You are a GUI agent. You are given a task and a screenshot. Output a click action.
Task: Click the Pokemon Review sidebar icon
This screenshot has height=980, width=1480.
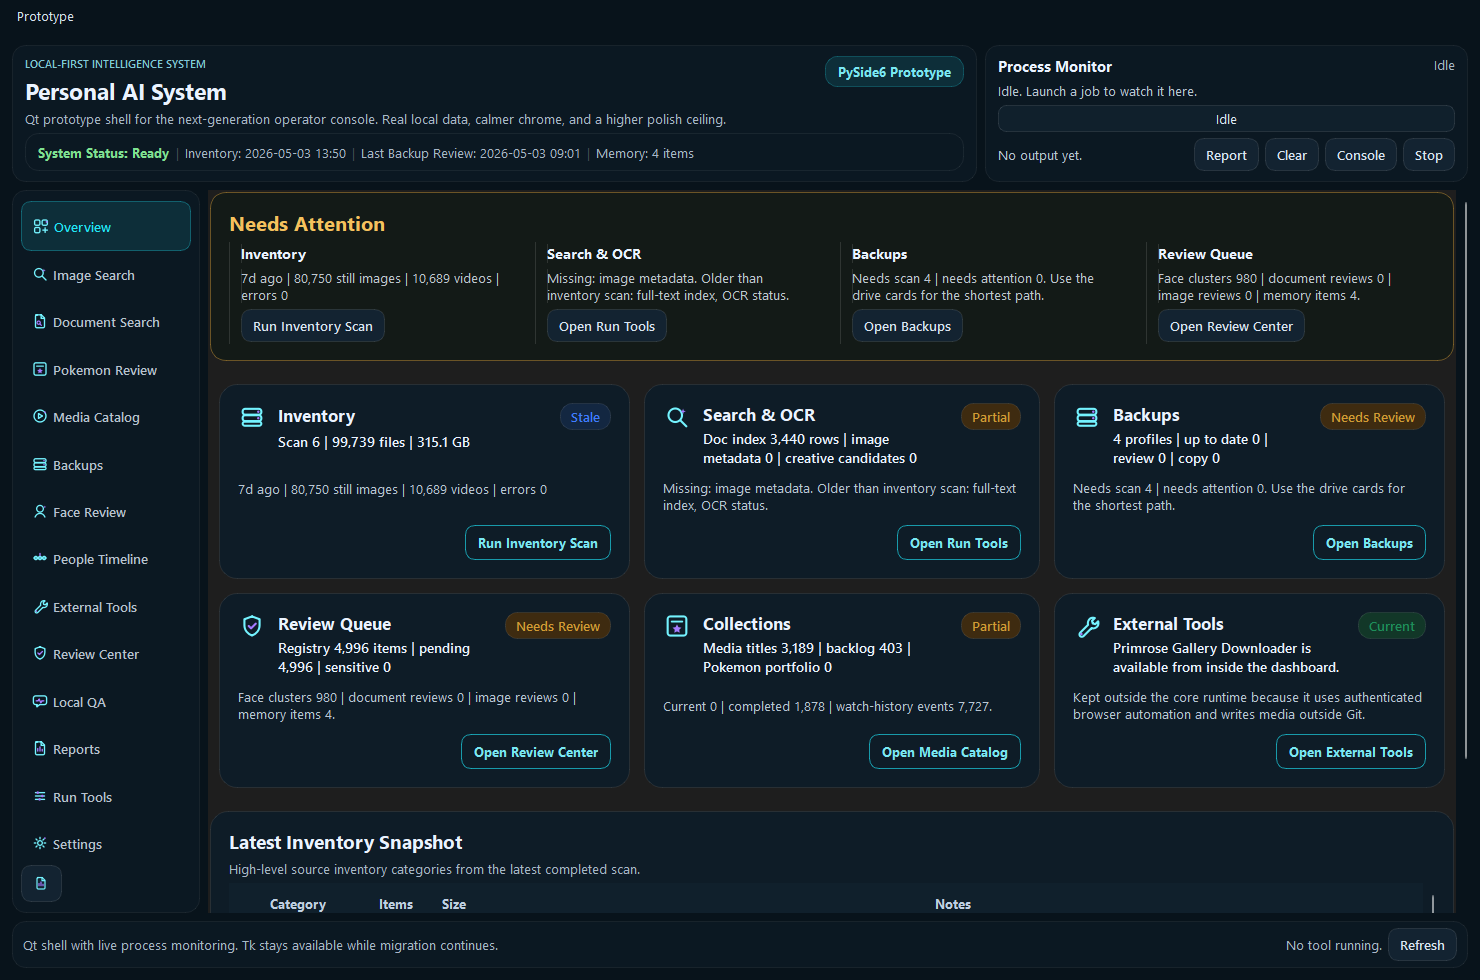coord(40,370)
